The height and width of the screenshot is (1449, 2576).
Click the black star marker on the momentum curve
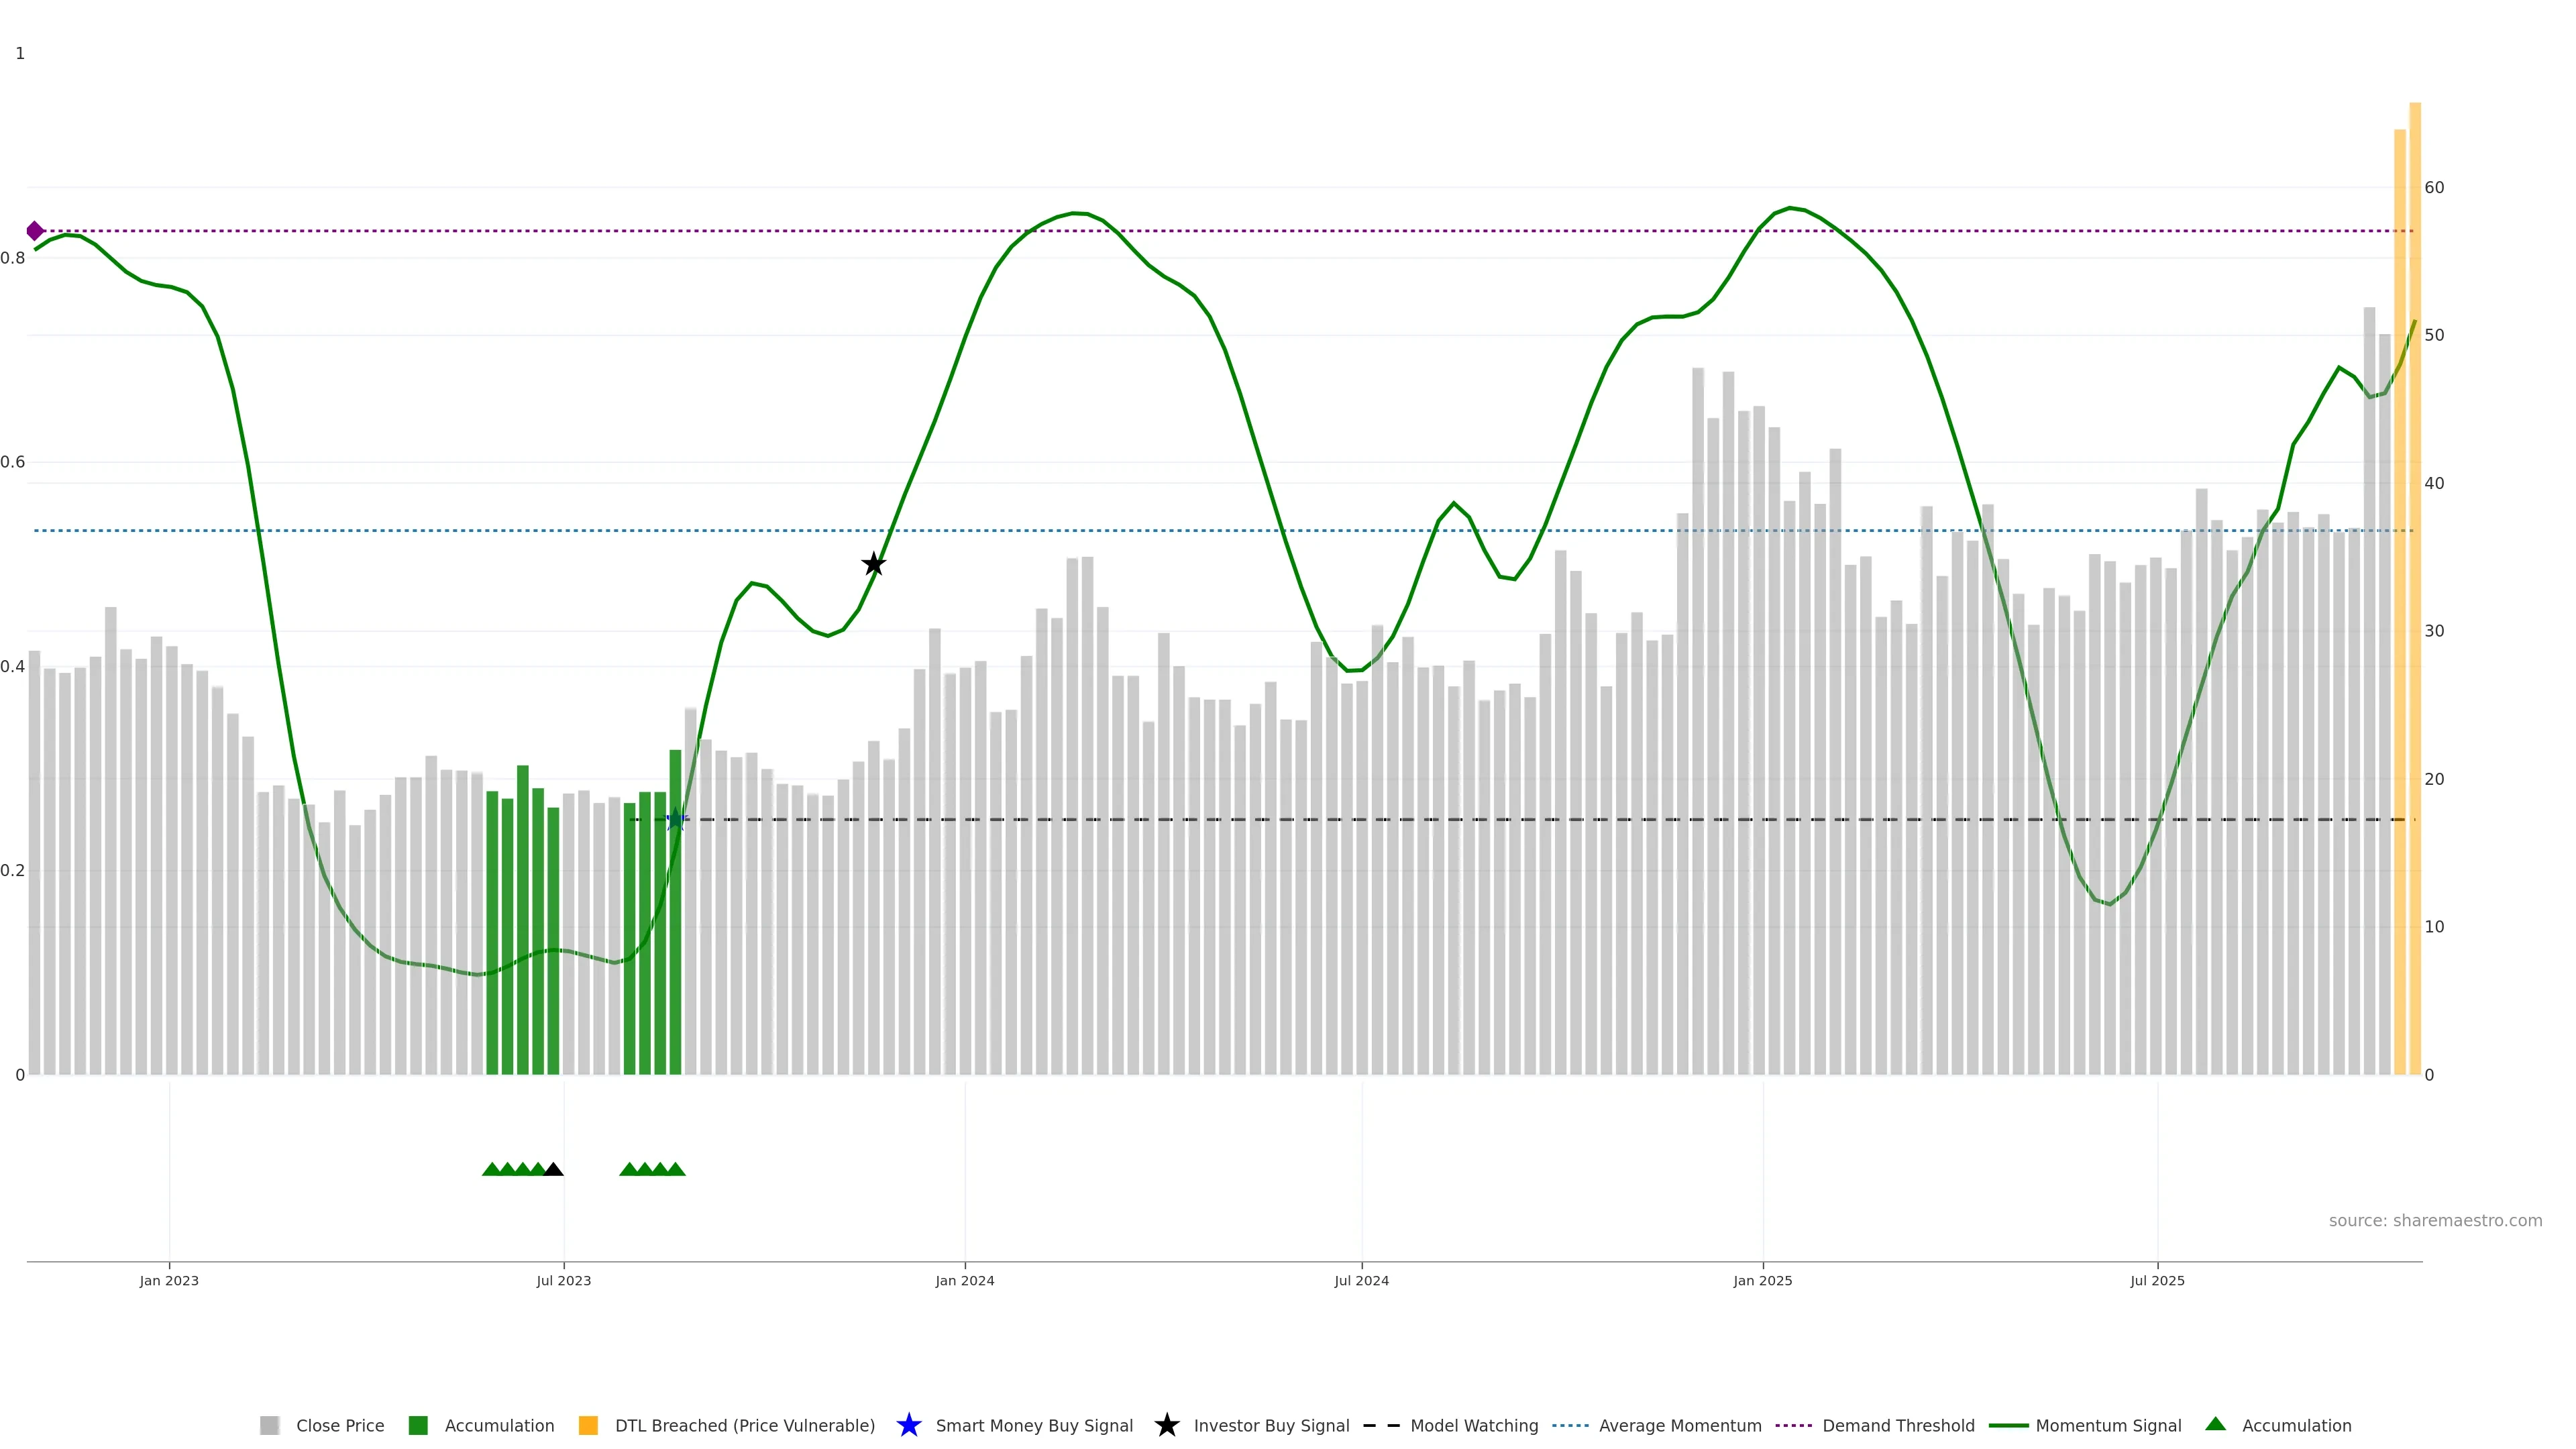click(873, 564)
